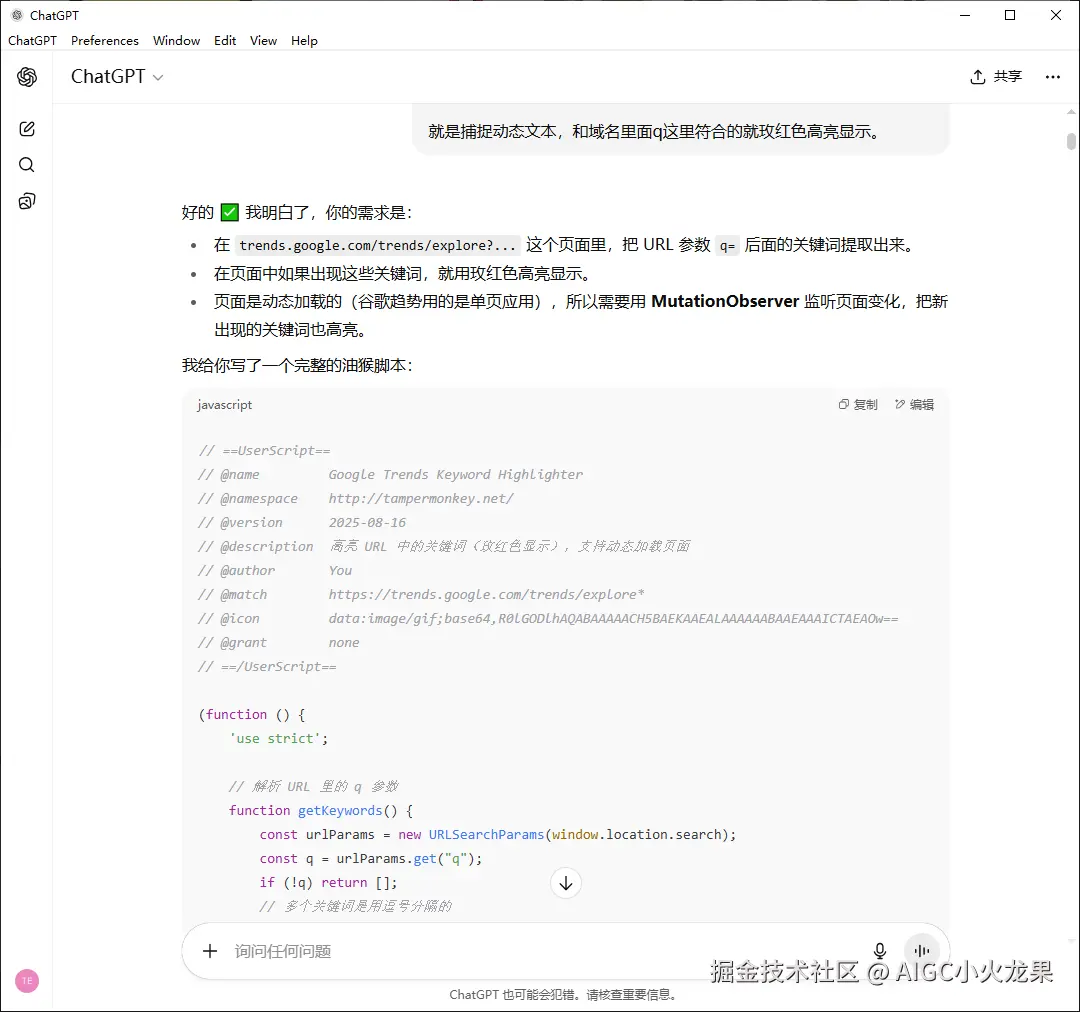The width and height of the screenshot is (1080, 1012).
Task: Edit the code with the 编辑 button
Action: click(914, 404)
